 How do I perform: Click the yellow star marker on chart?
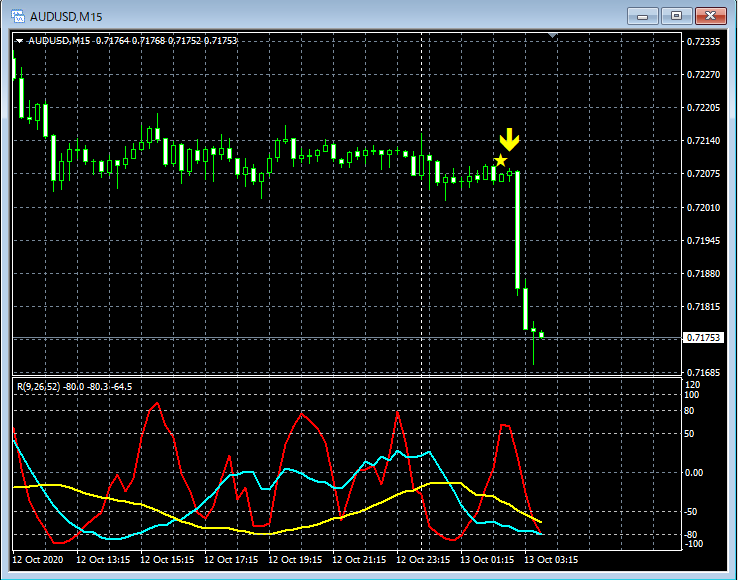(x=500, y=161)
